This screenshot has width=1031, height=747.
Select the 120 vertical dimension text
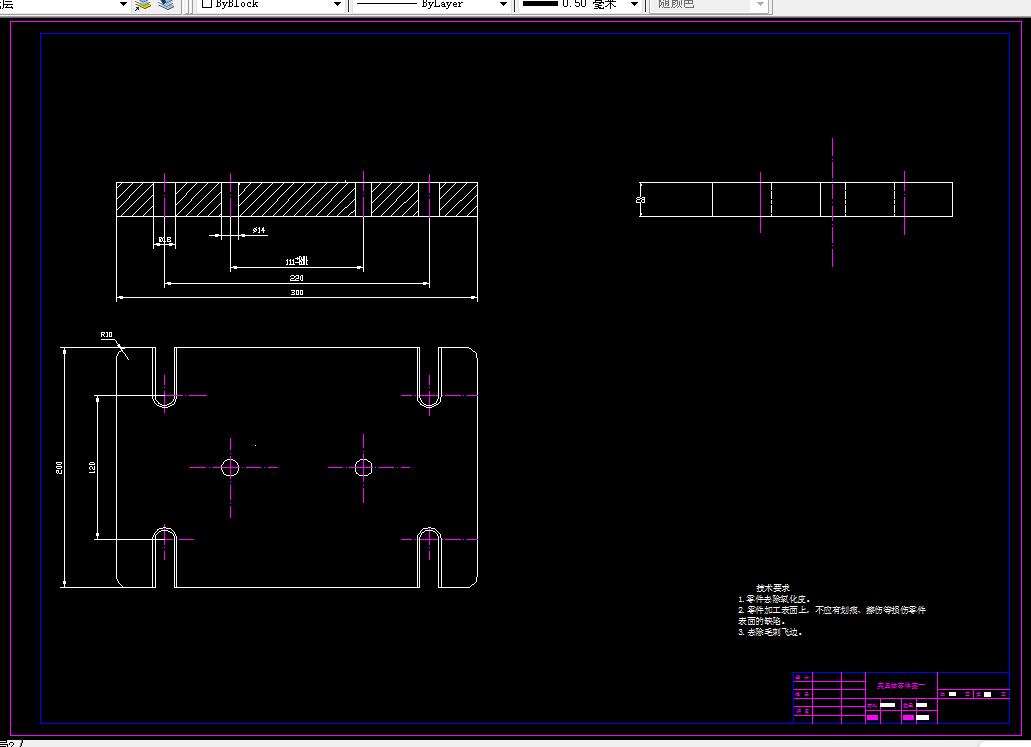[x=92, y=468]
